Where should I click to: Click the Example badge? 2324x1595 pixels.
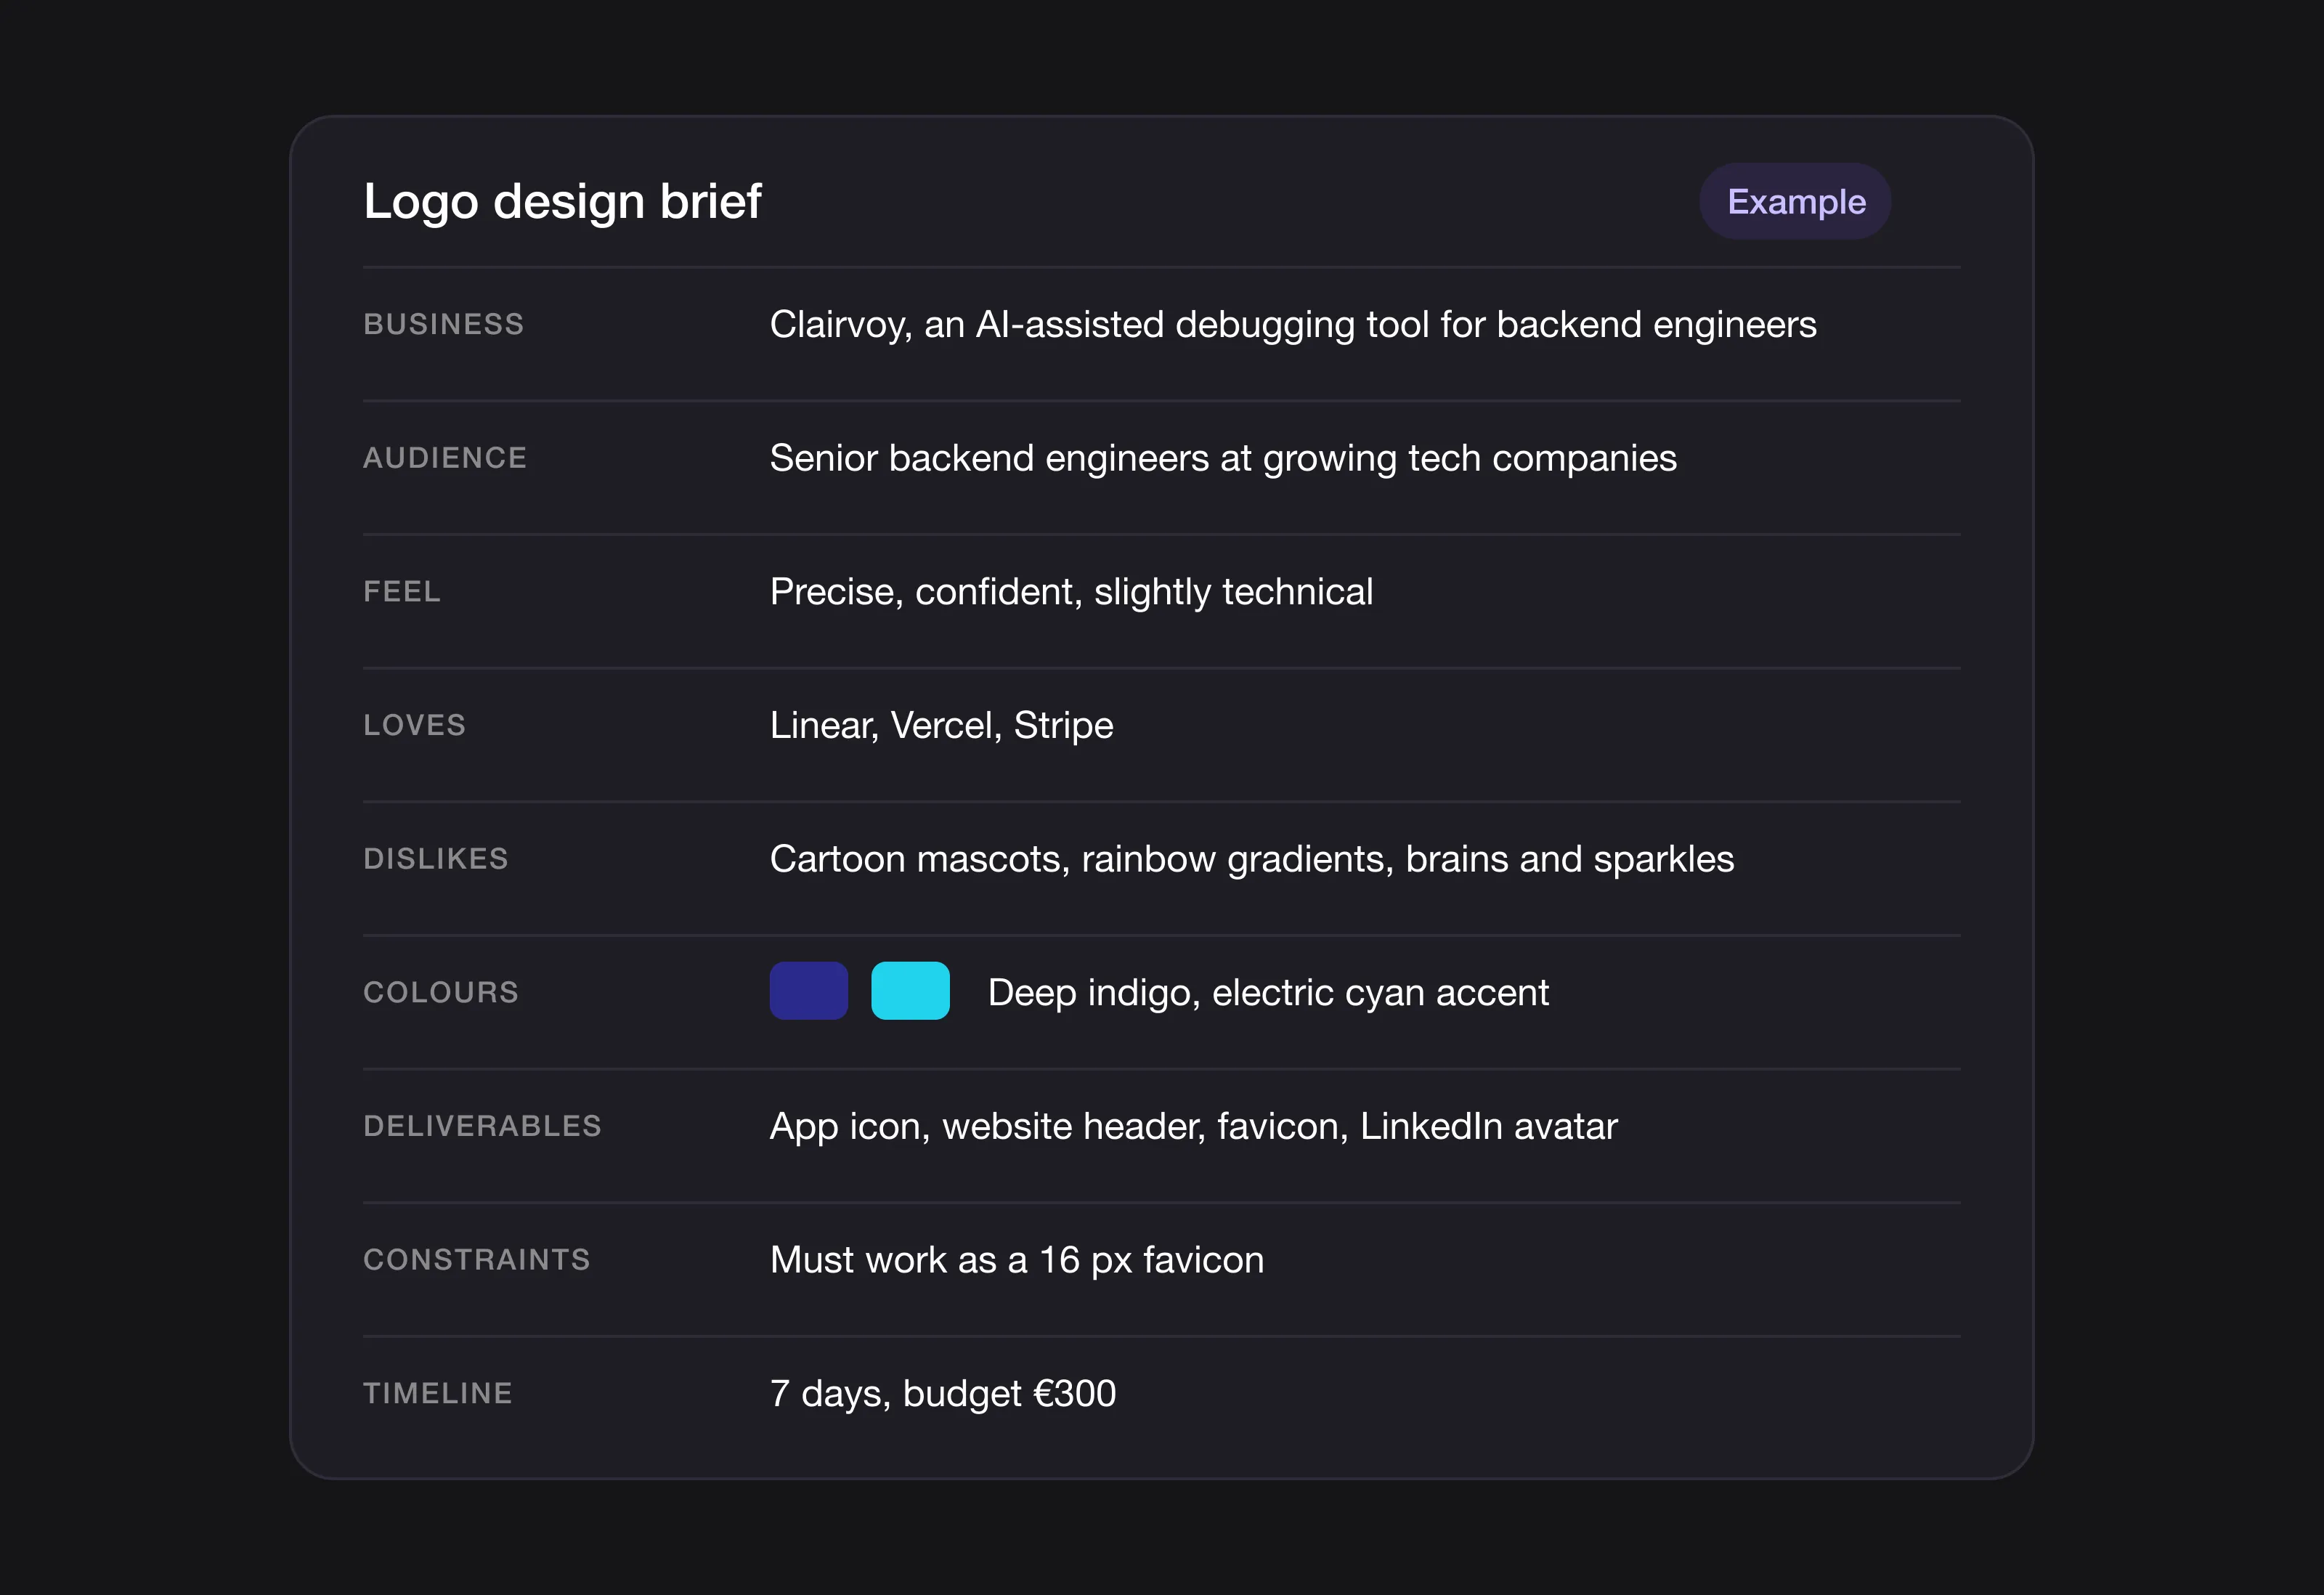[1795, 202]
